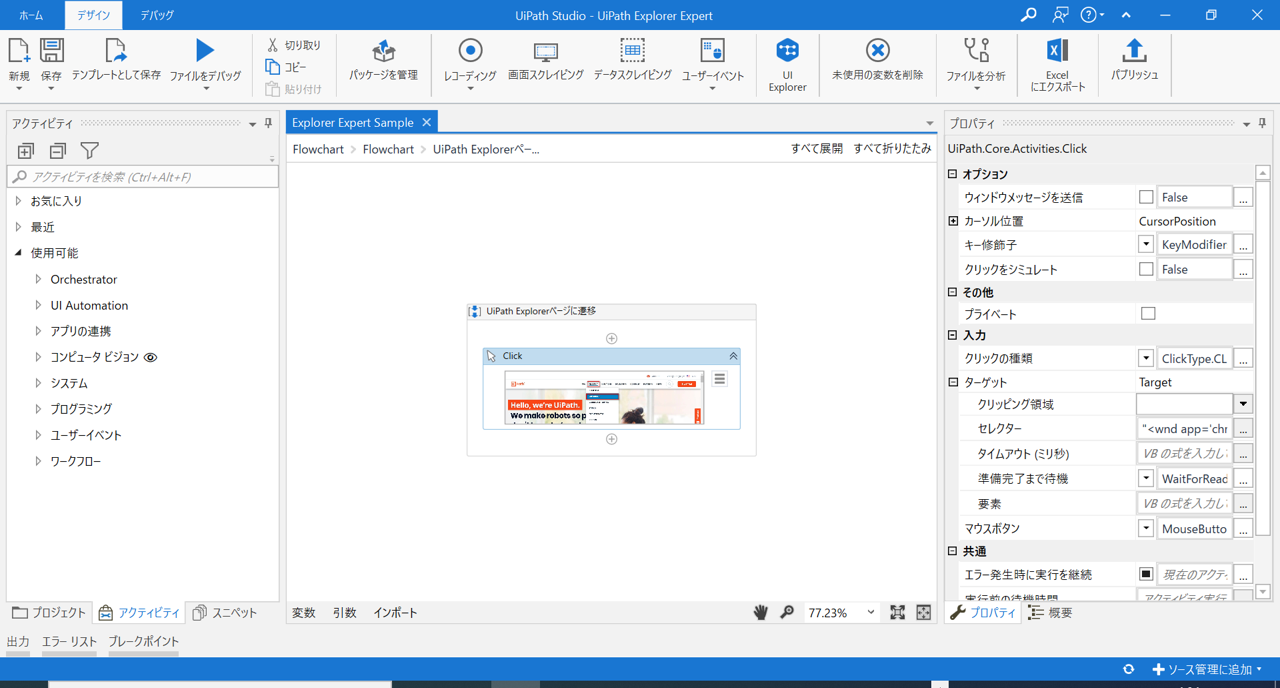
Task: Open selector editor ellipsis button
Action: coord(1243,428)
